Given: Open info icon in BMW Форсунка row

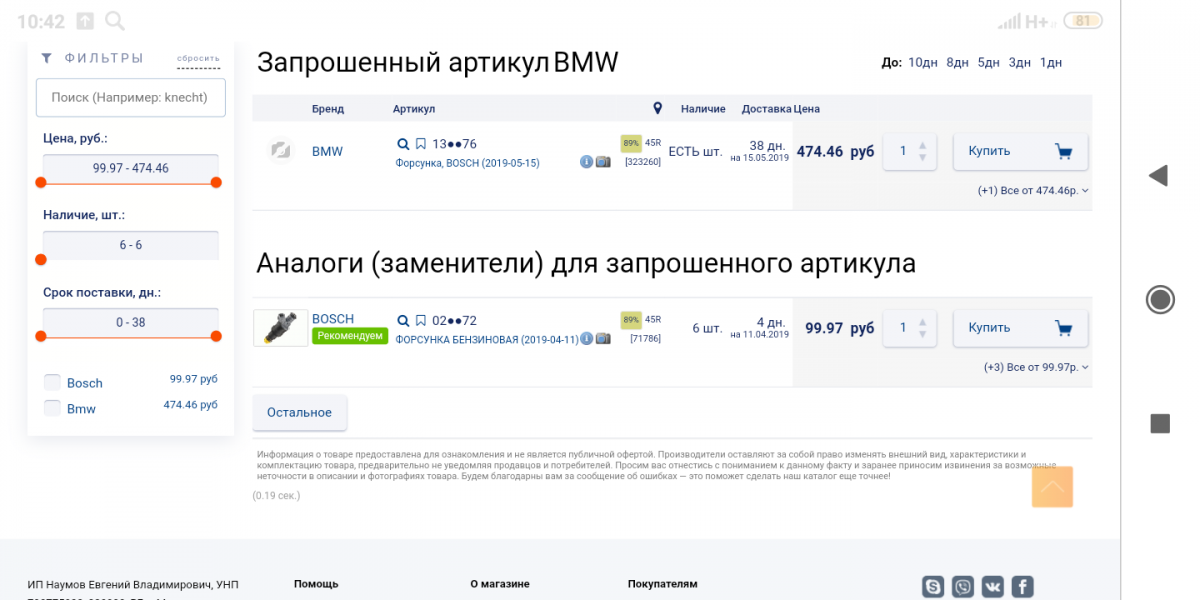Looking at the screenshot, I should 587,162.
